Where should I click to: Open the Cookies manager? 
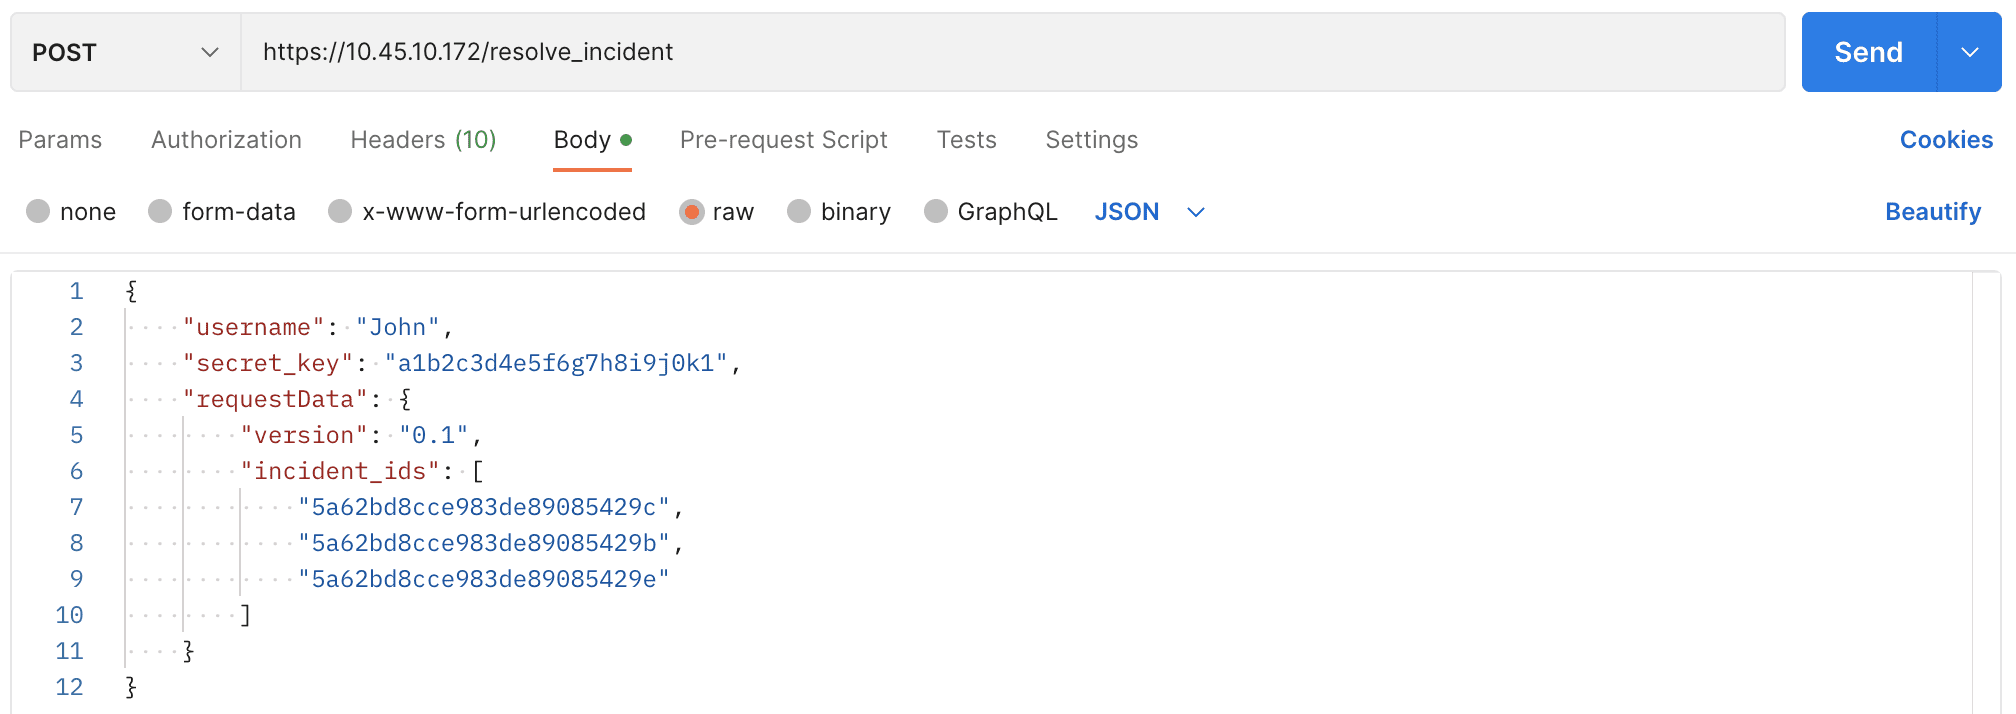[1945, 140]
